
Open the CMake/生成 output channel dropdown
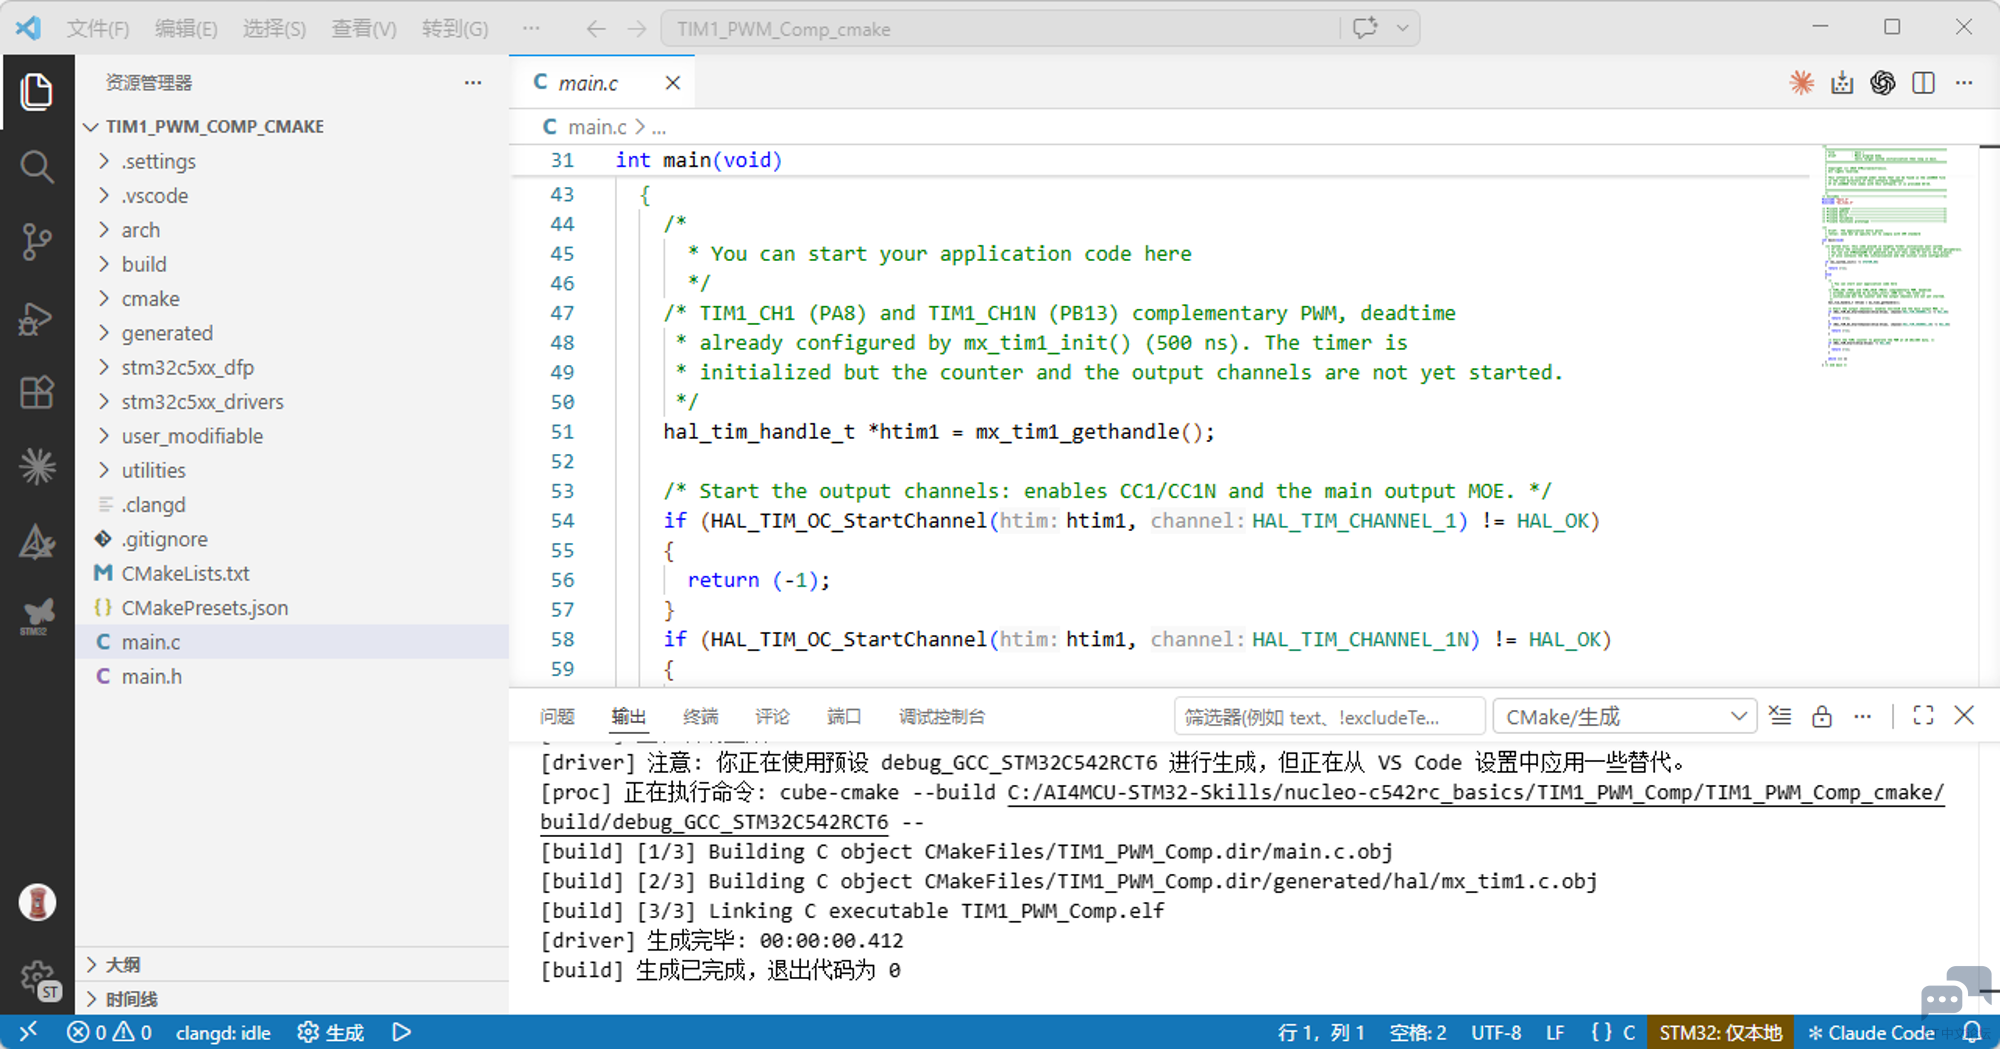(1625, 716)
